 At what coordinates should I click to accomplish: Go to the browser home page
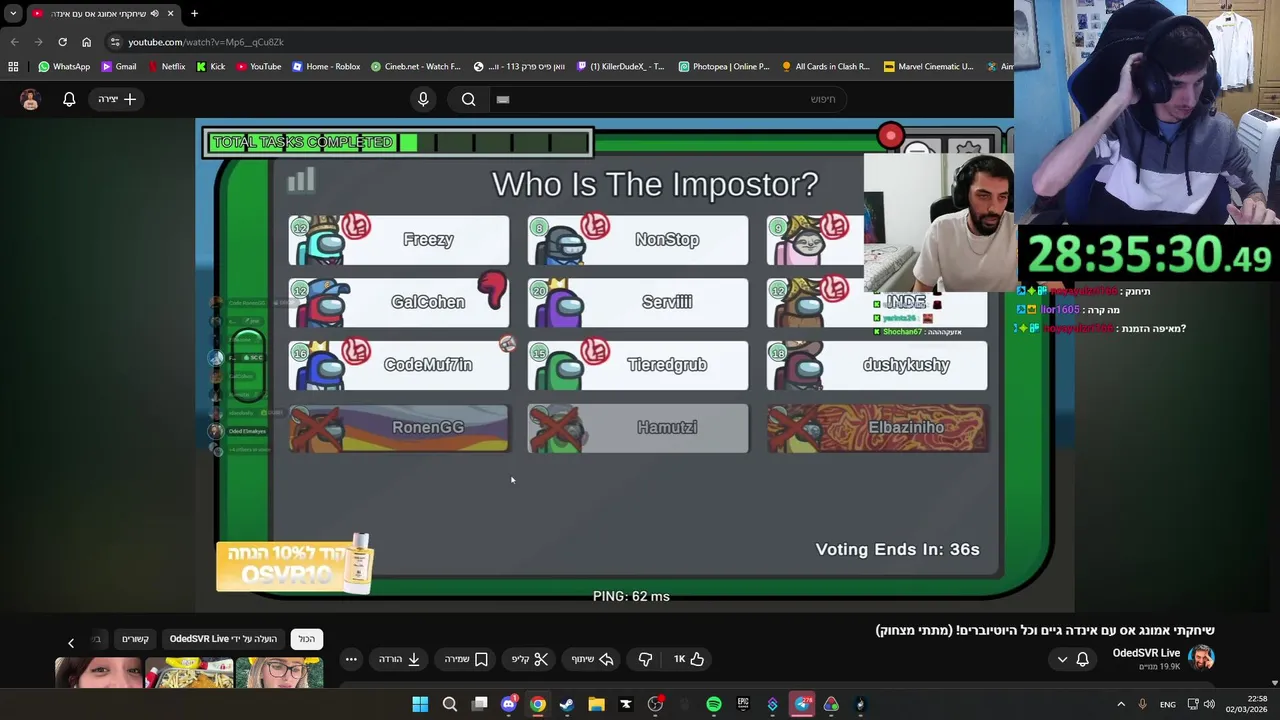(x=86, y=42)
